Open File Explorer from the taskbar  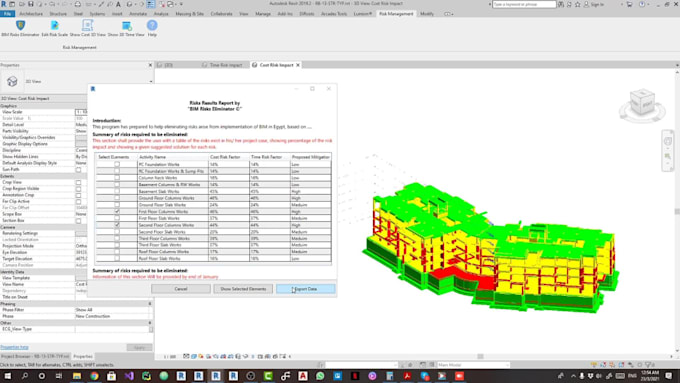[x=77, y=376]
